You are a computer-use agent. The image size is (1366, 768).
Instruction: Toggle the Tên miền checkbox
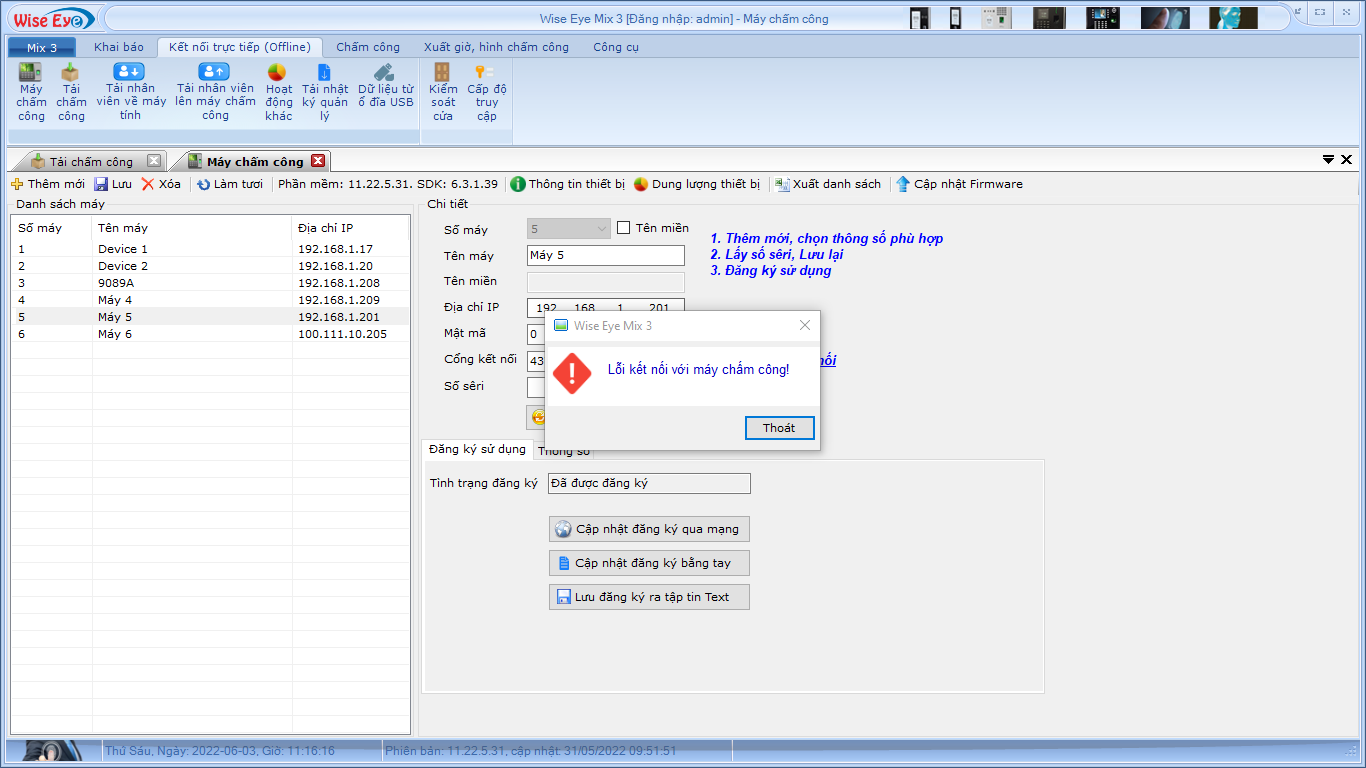click(x=624, y=228)
